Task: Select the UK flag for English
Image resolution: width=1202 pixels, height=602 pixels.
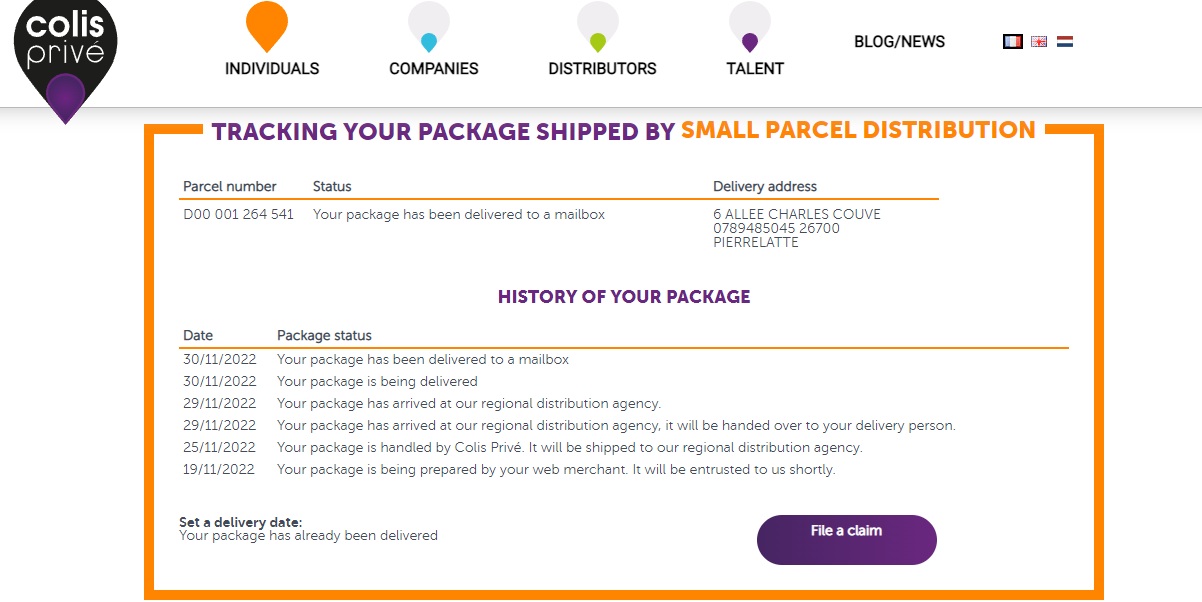Action: 1039,42
